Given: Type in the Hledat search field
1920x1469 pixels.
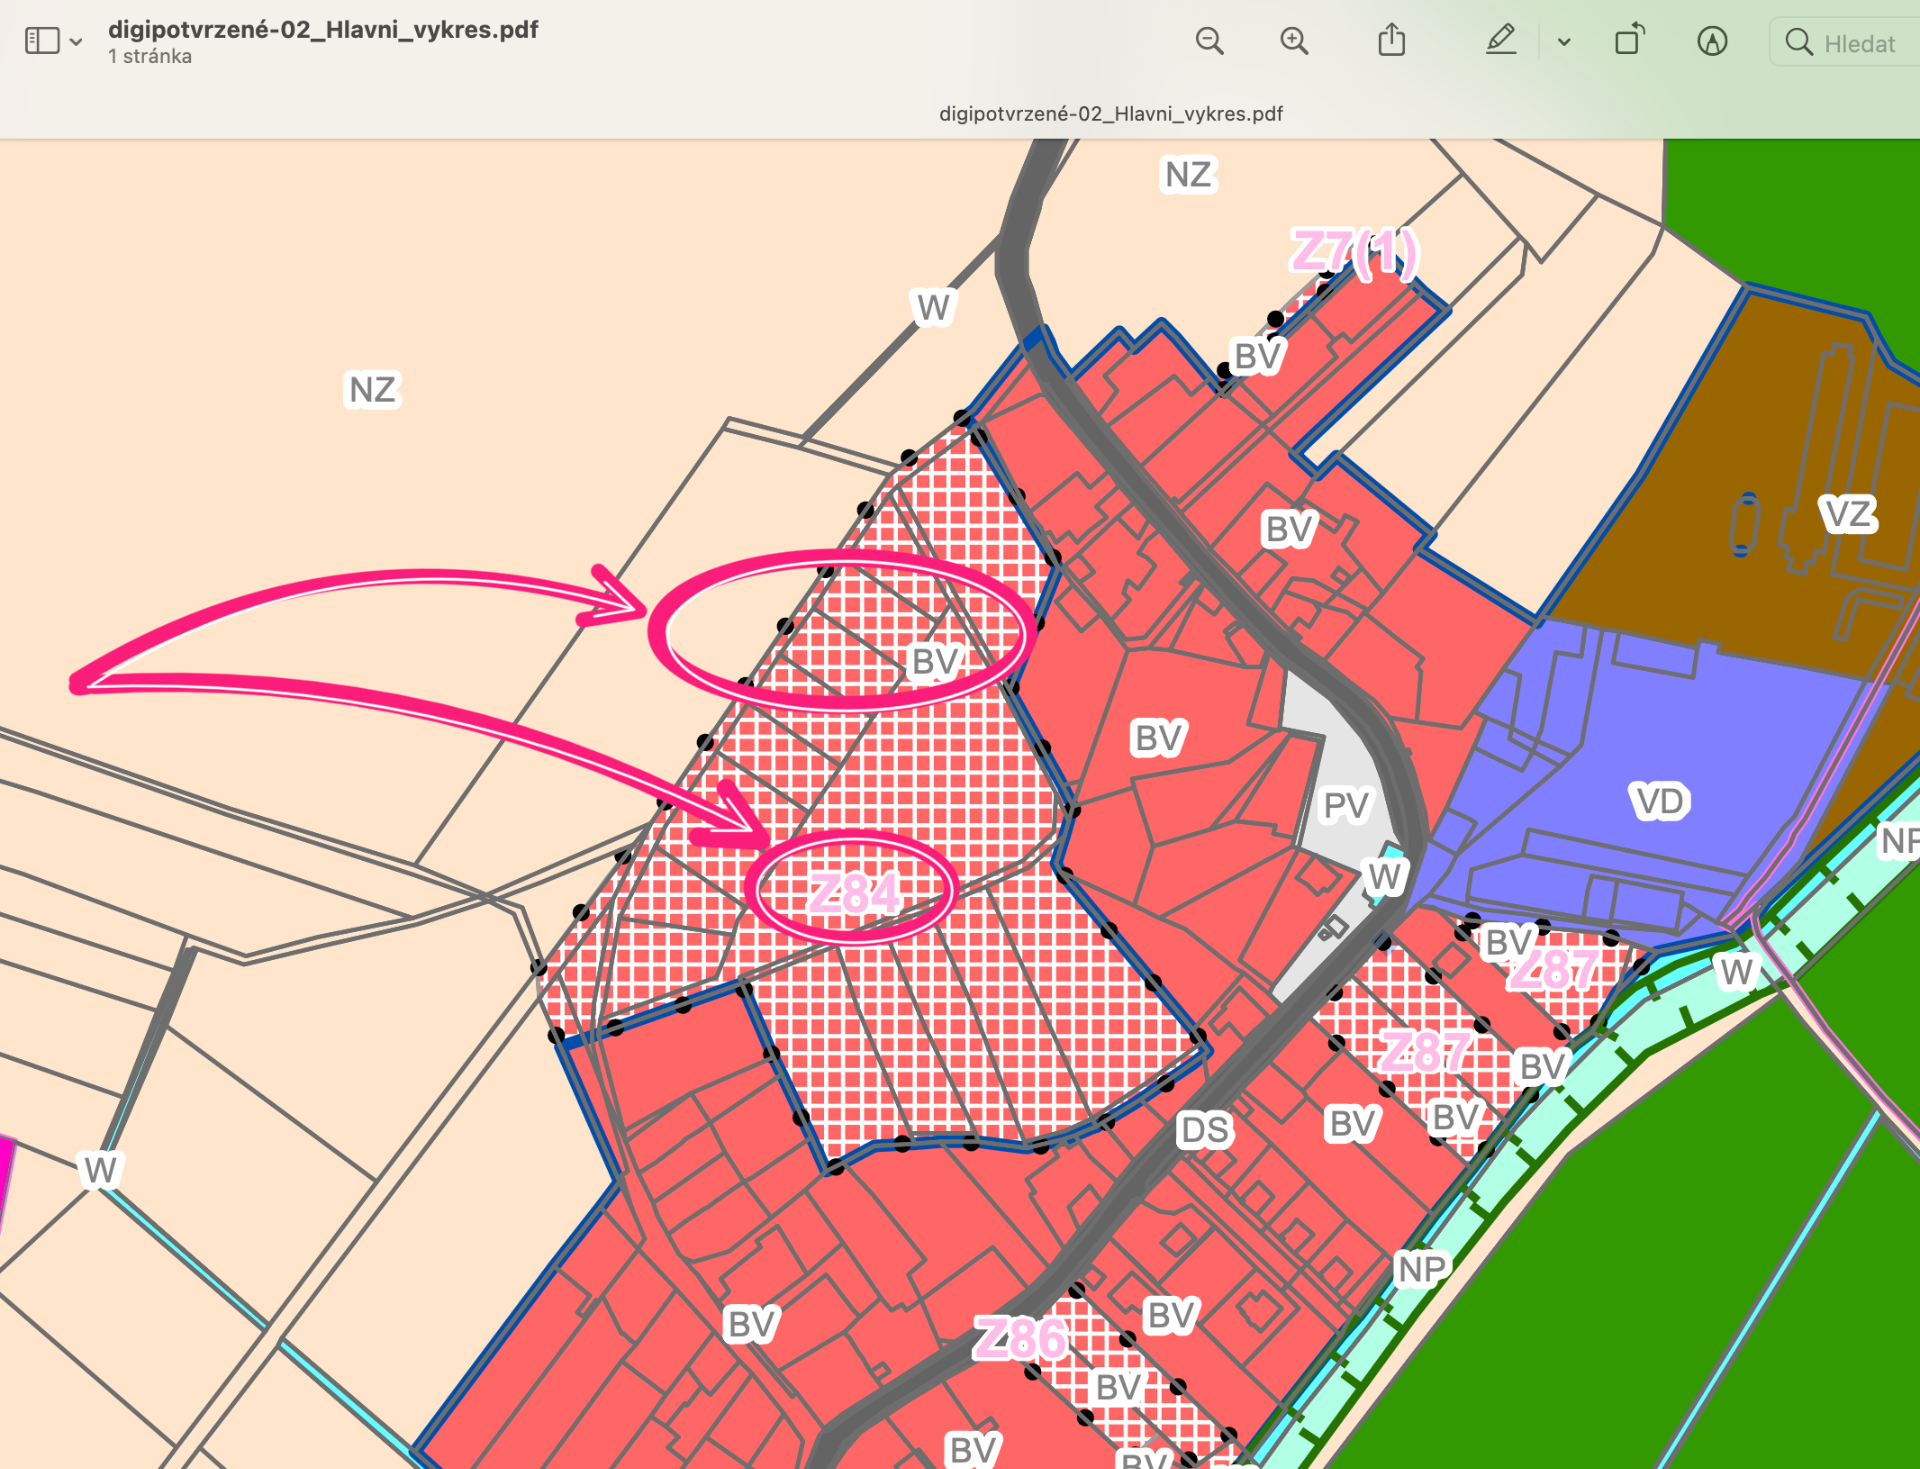Looking at the screenshot, I should tap(1858, 43).
